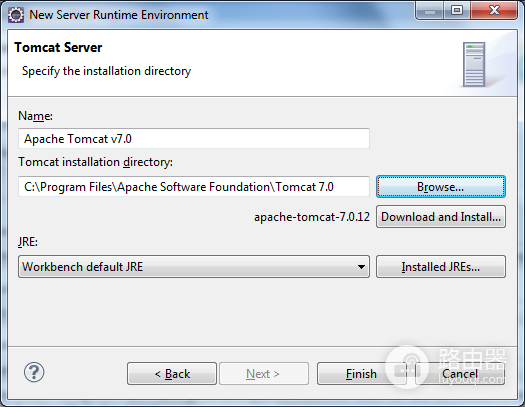Click the disabled Next button
The height and width of the screenshot is (407, 525).
pyautogui.click(x=264, y=374)
